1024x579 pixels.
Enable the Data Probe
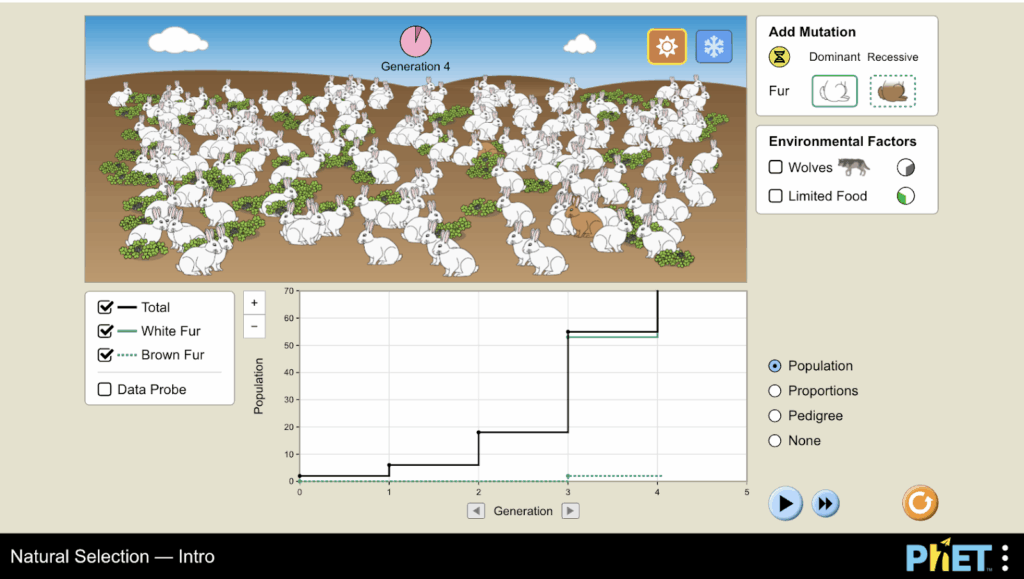pos(104,389)
